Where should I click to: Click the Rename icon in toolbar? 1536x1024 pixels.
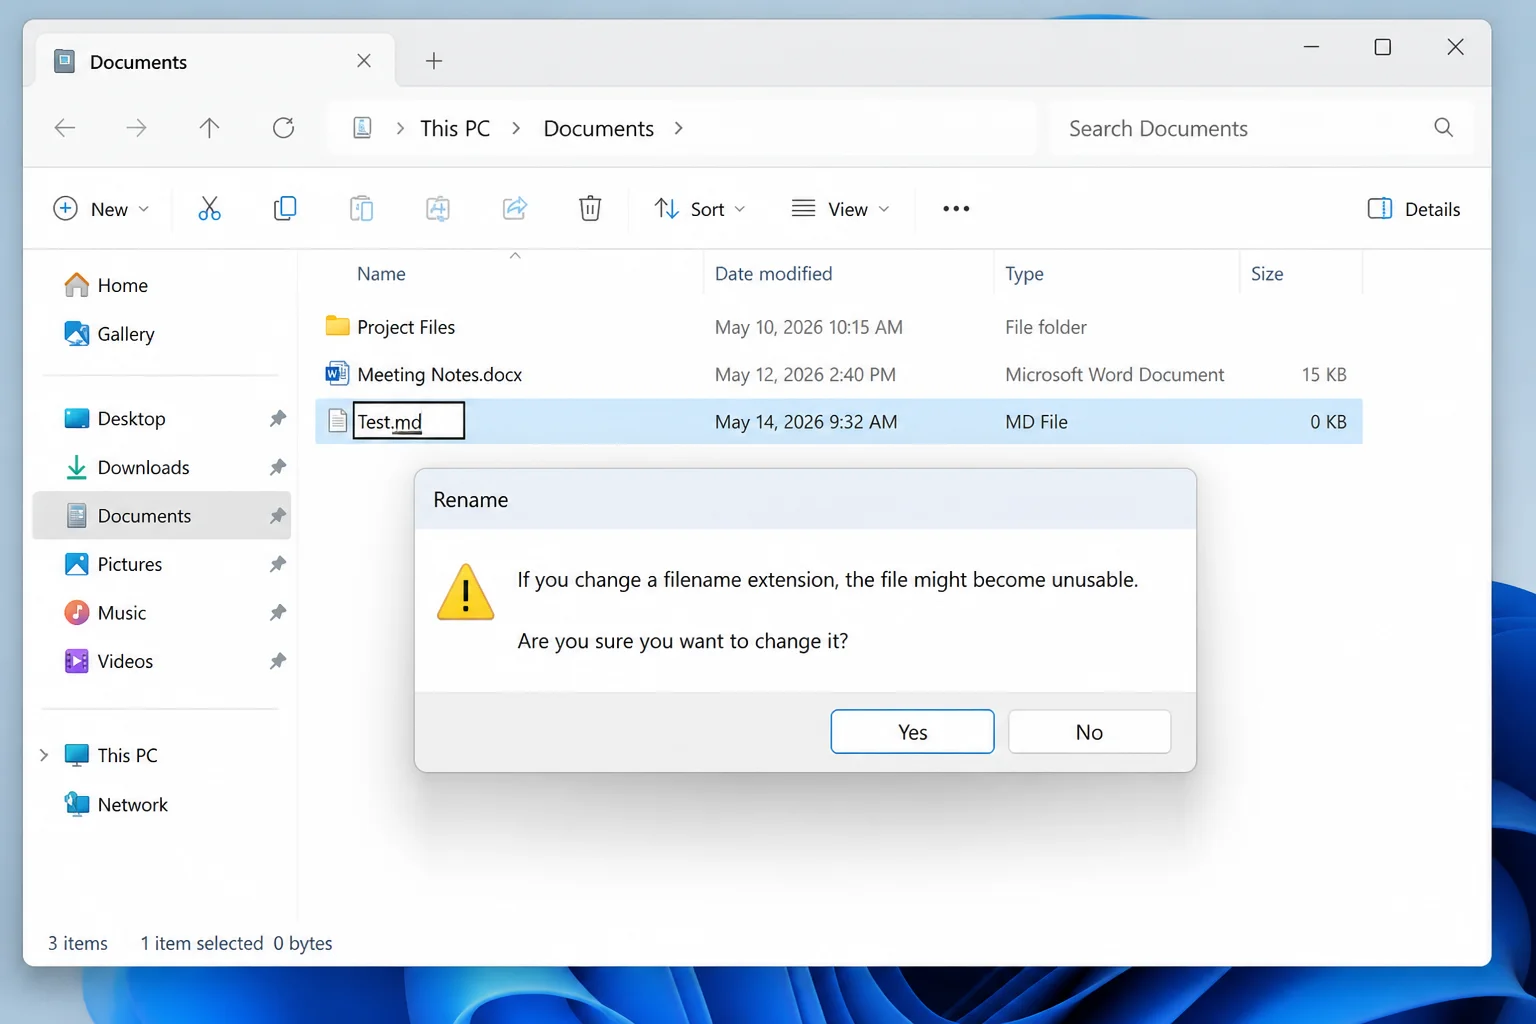pos(438,209)
